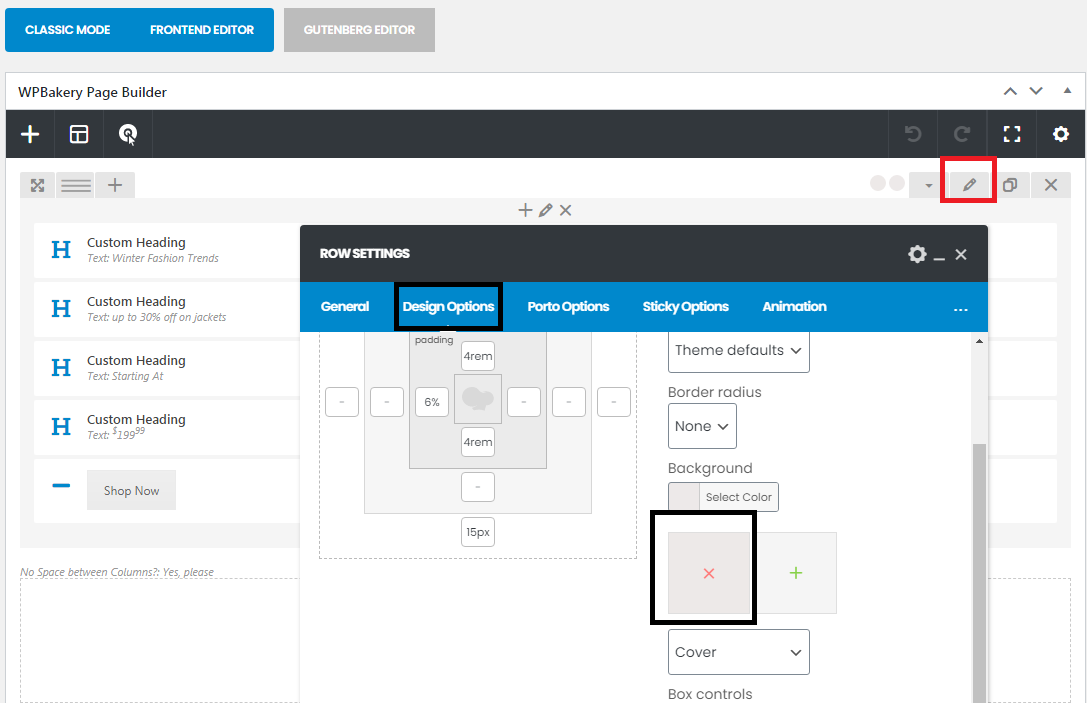Switch to Classic Mode
This screenshot has height=703, width=1087.
[68, 30]
